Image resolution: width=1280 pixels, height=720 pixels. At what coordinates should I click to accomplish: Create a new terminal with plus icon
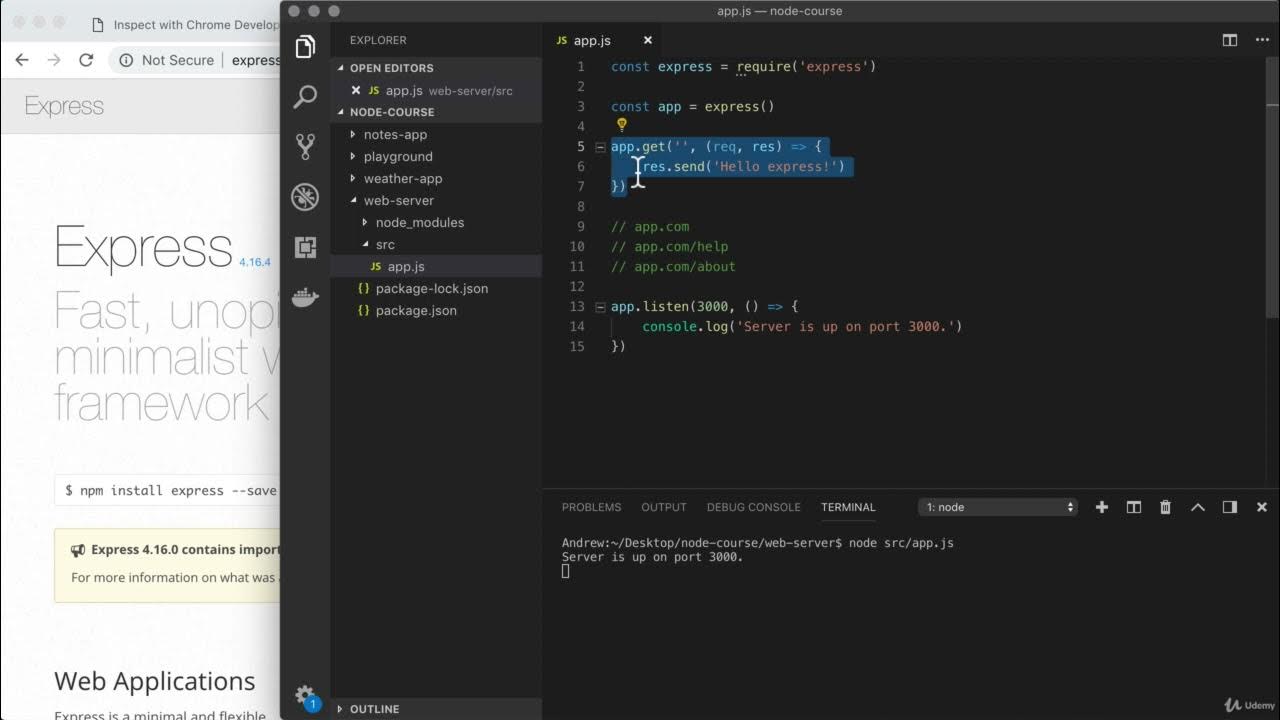coord(1102,507)
